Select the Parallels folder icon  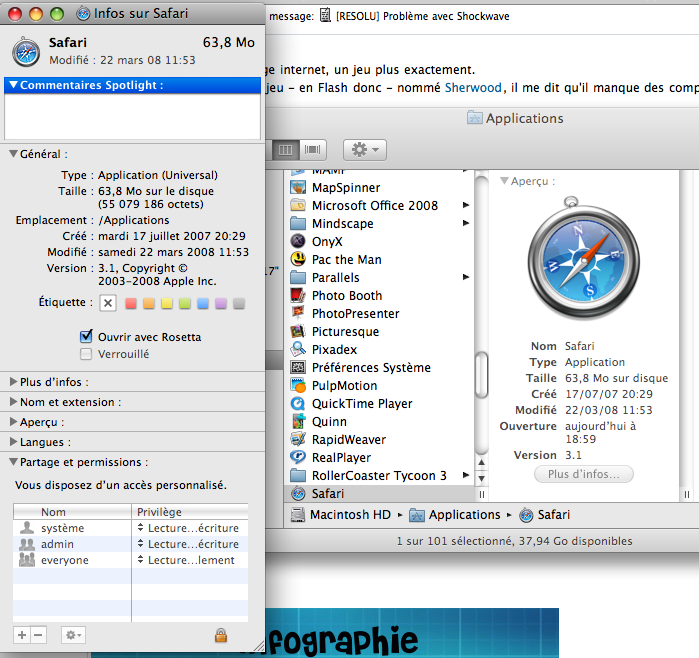tap(298, 277)
